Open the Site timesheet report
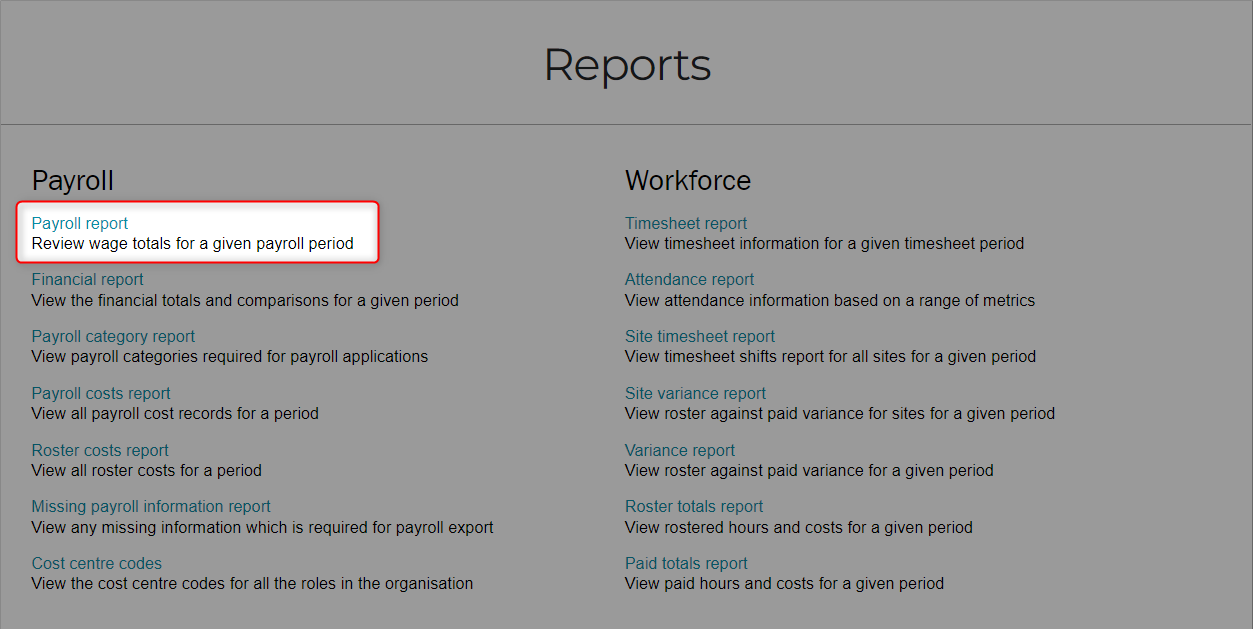The width and height of the screenshot is (1253, 629). [x=700, y=337]
